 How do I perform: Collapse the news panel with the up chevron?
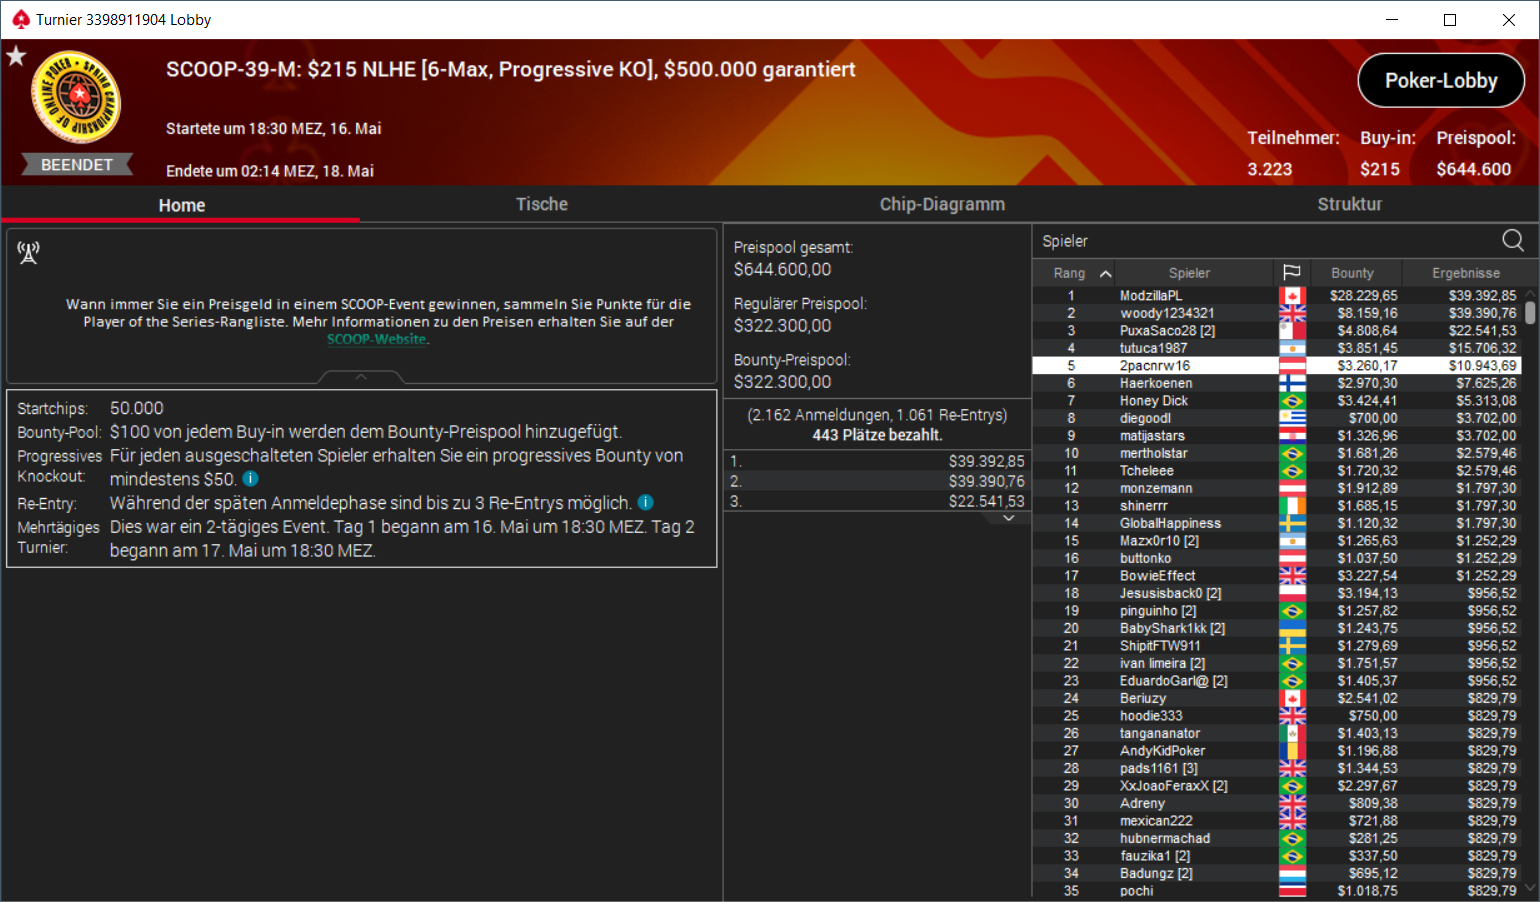tap(361, 377)
